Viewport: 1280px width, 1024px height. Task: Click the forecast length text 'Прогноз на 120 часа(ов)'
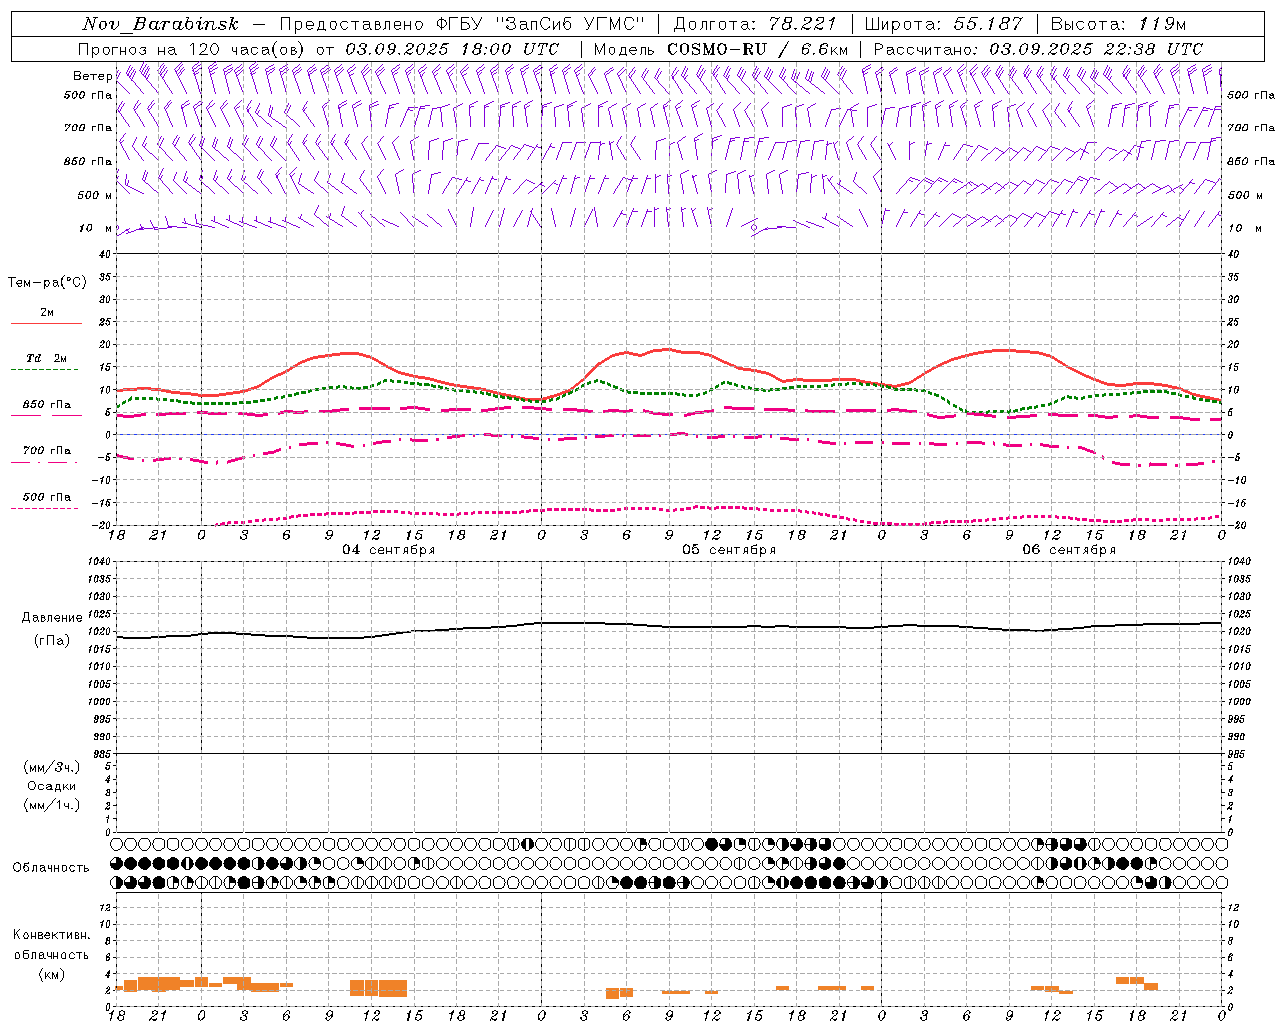[x=192, y=49]
